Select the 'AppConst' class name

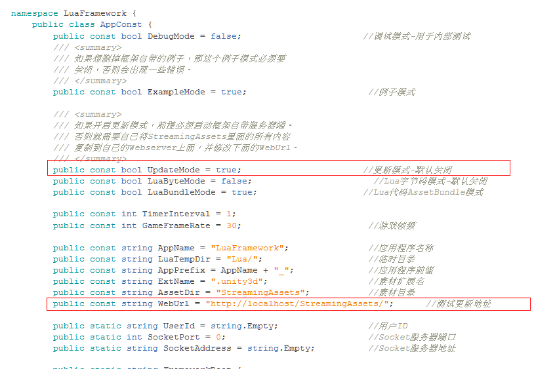121,24
